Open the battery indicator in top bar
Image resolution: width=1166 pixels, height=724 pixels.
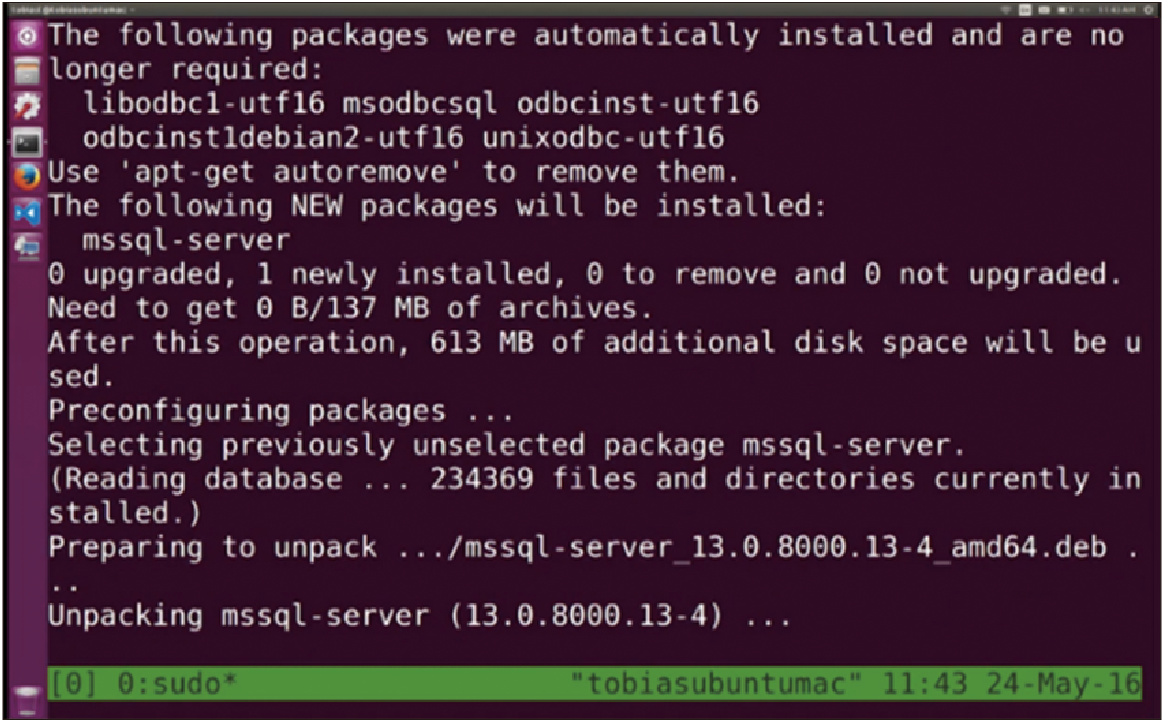1066,10
